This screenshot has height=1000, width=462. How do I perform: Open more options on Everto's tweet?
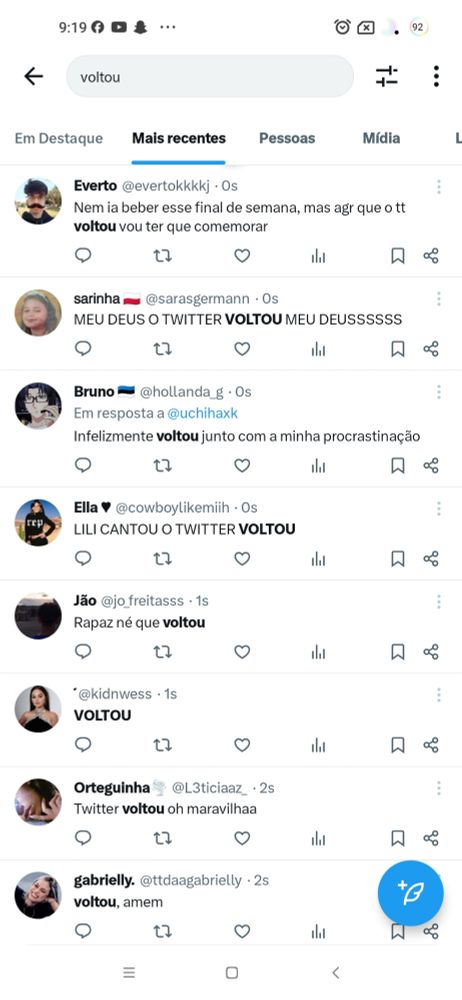click(x=439, y=186)
